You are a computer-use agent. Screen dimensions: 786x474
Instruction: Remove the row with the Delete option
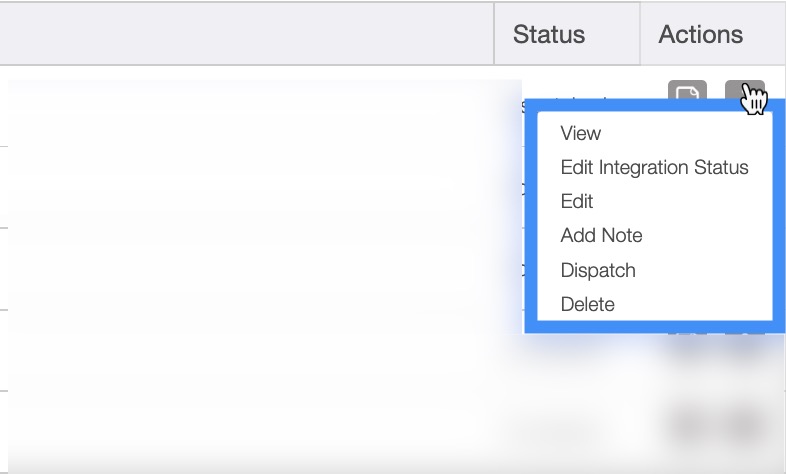point(587,304)
